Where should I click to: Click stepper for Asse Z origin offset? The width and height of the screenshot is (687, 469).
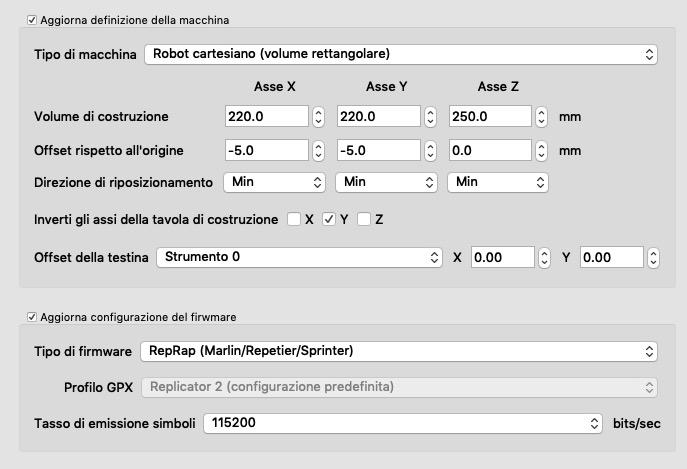543,151
